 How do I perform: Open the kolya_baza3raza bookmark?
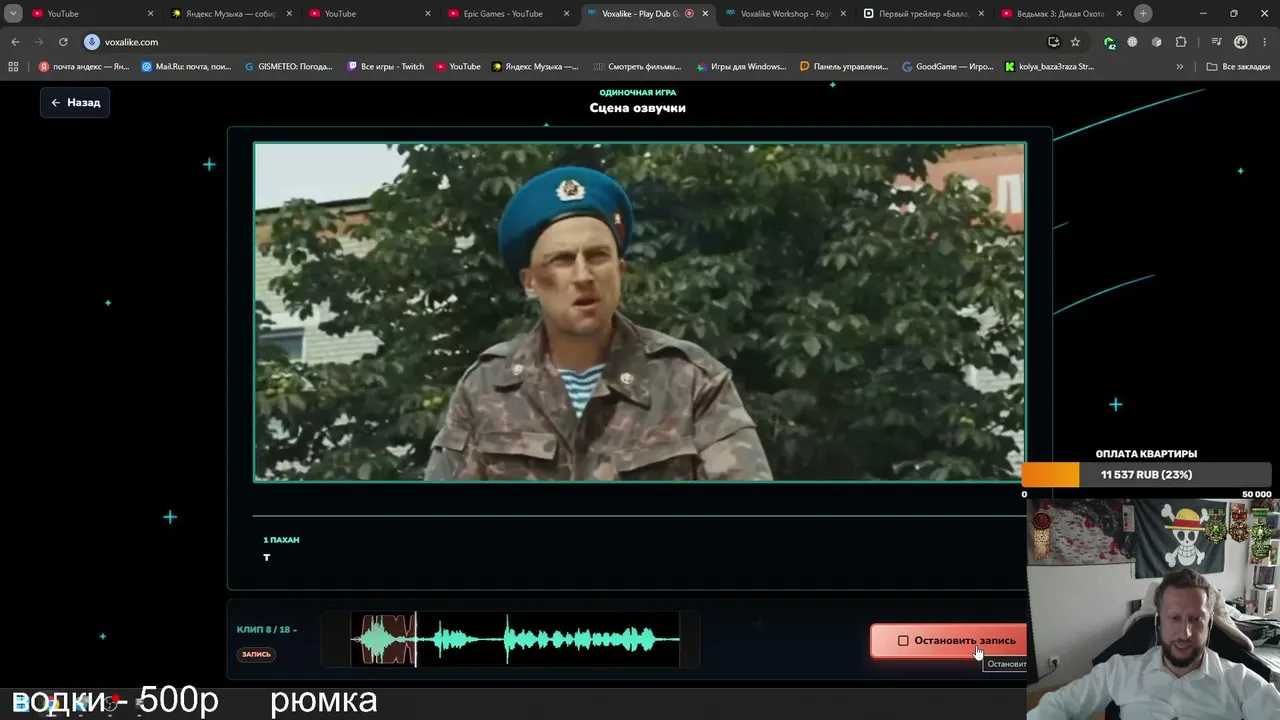1049,67
